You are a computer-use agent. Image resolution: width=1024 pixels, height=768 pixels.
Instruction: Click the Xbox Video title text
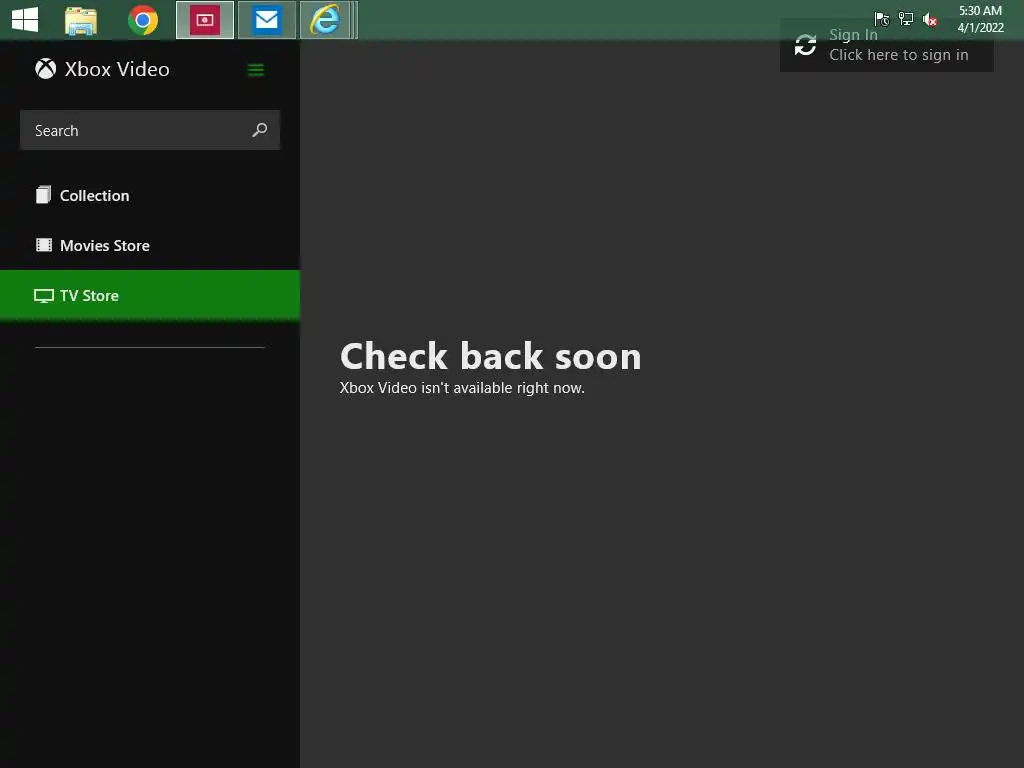click(x=117, y=69)
